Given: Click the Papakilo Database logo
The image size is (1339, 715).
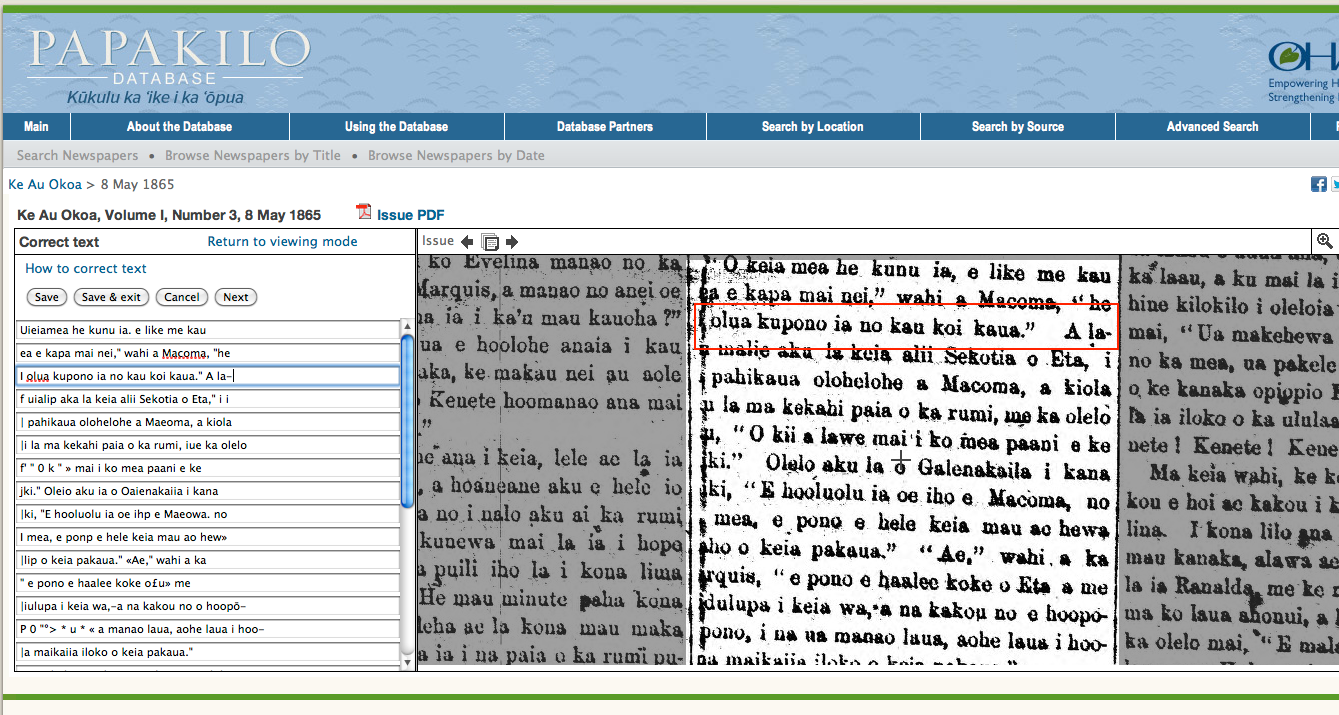Looking at the screenshot, I should click(x=168, y=67).
